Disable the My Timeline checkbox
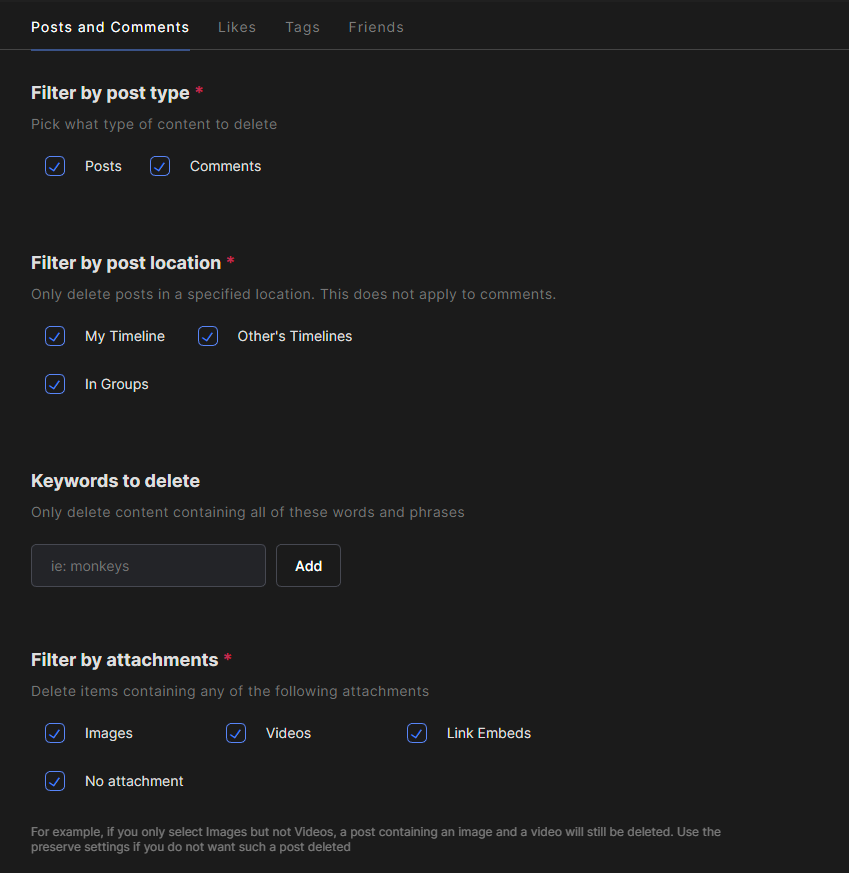 click(55, 336)
